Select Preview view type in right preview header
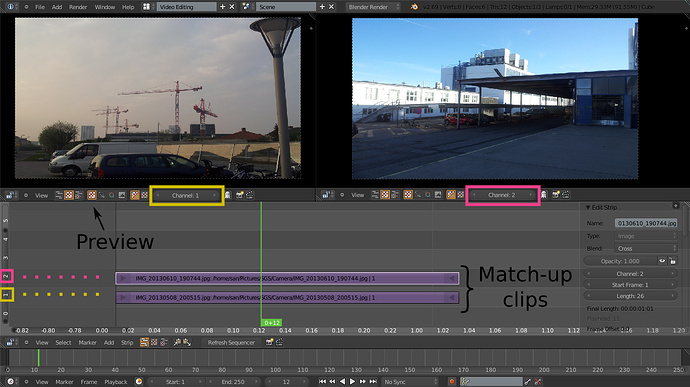 [385, 195]
